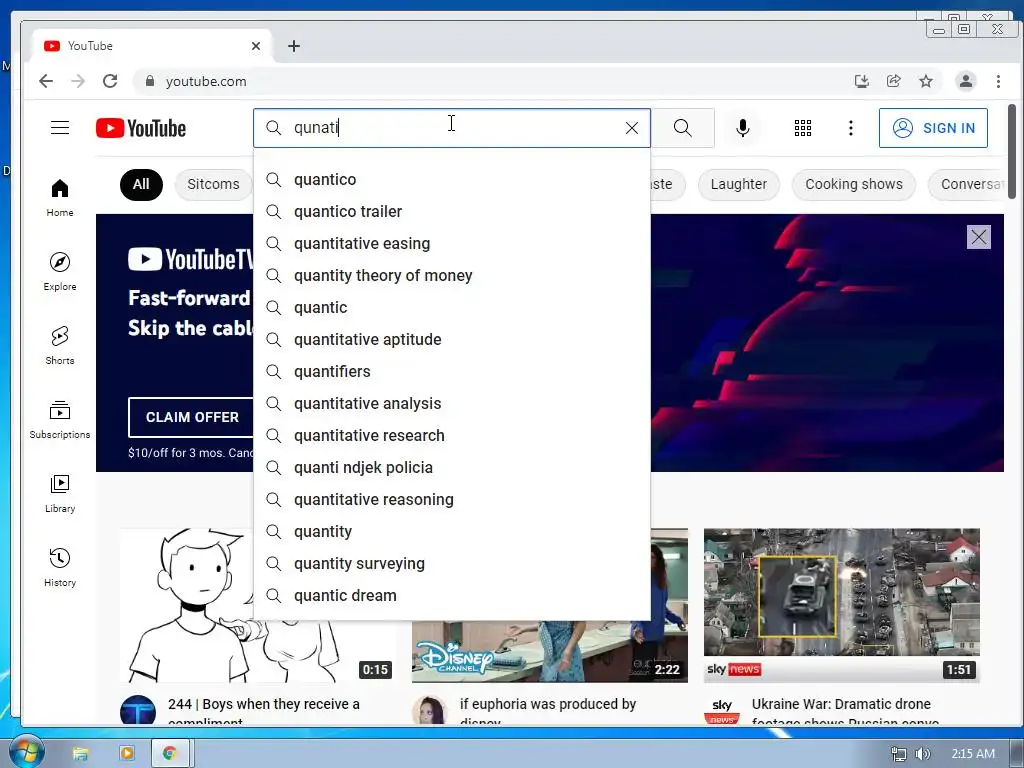
Task: Open YouTube settings three-dot menu
Action: tap(850, 128)
